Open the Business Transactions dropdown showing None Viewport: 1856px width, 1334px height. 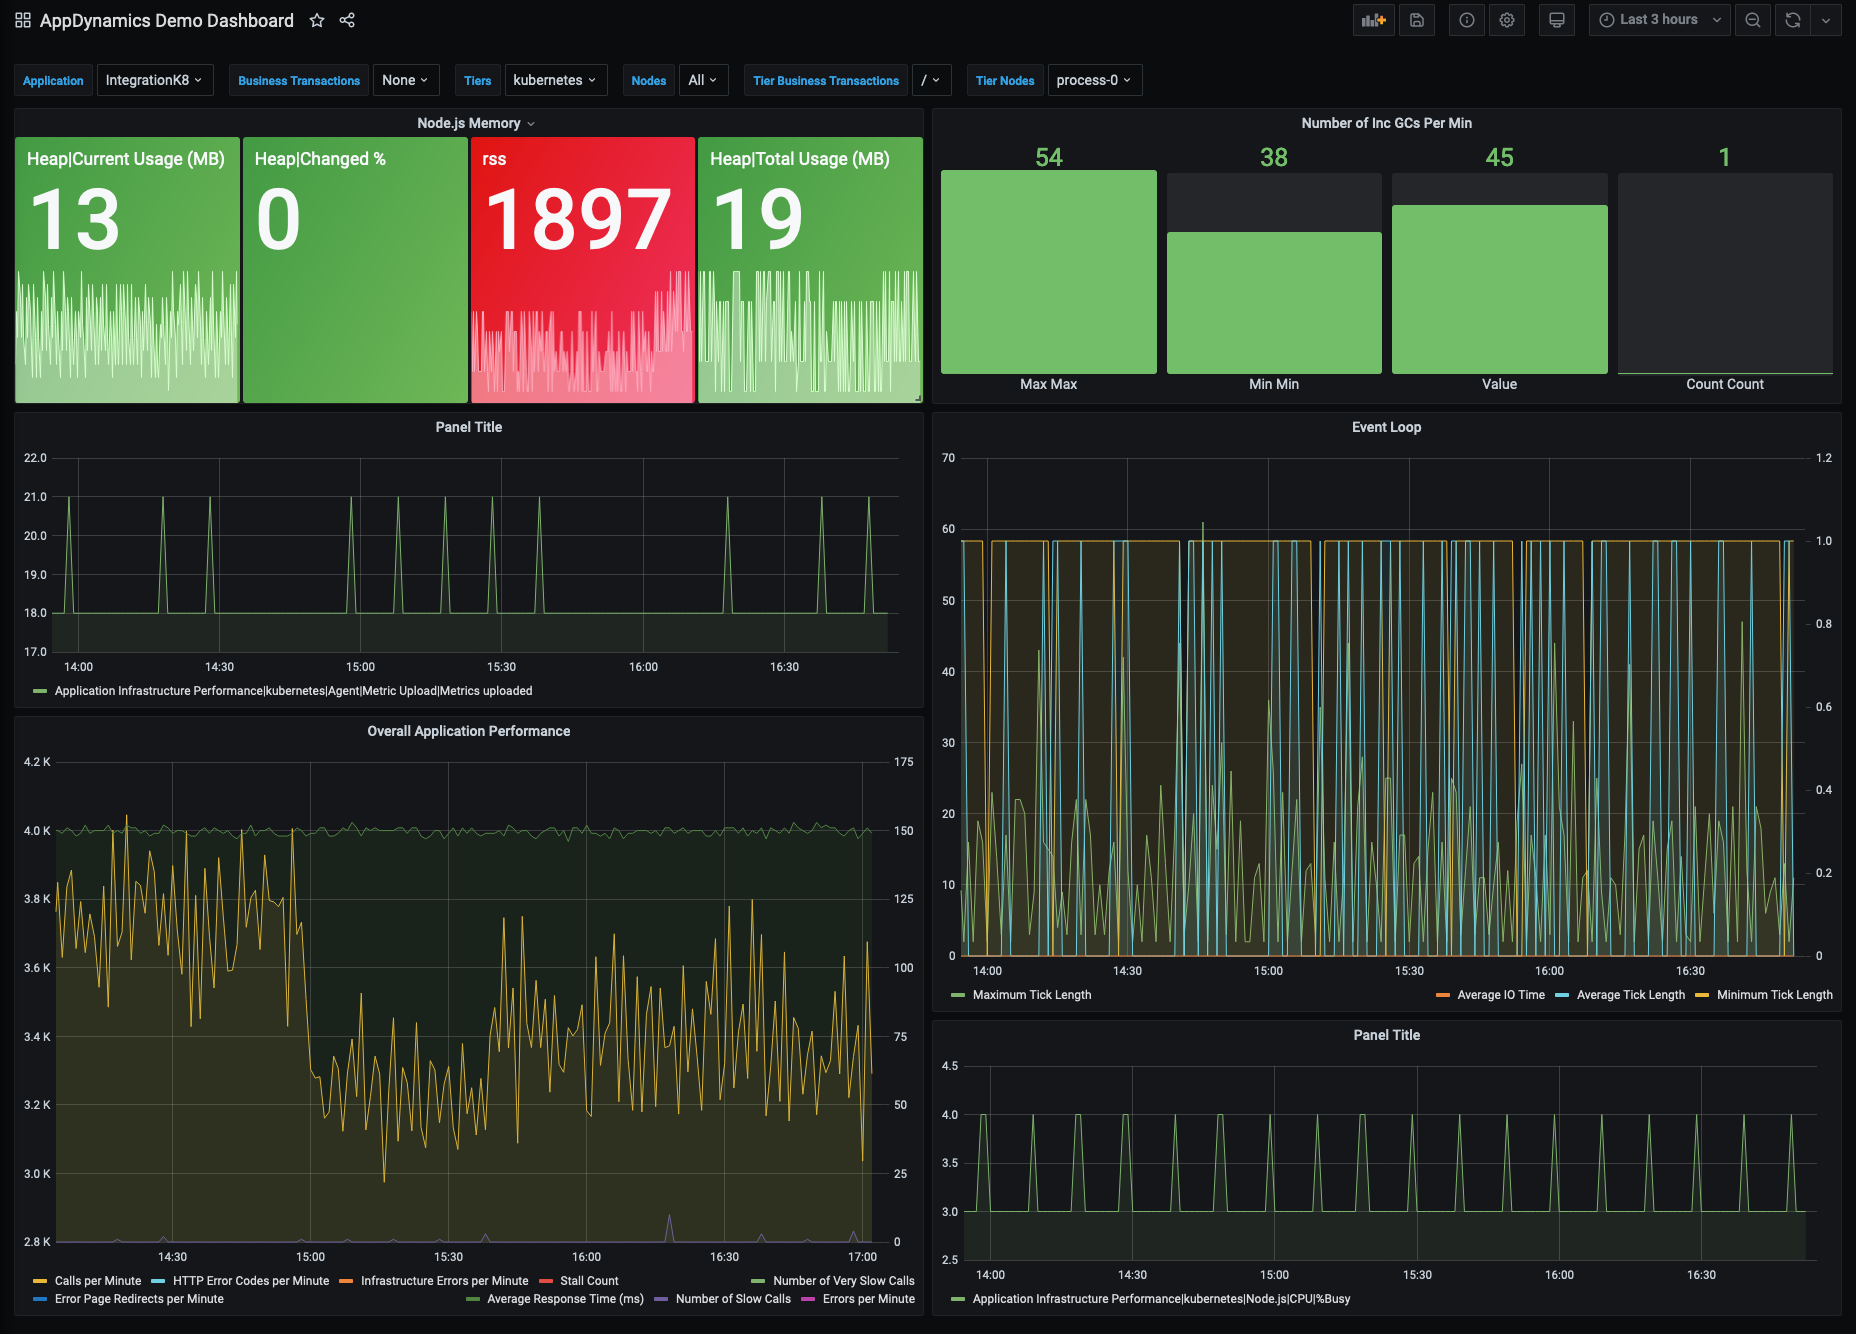coord(404,80)
